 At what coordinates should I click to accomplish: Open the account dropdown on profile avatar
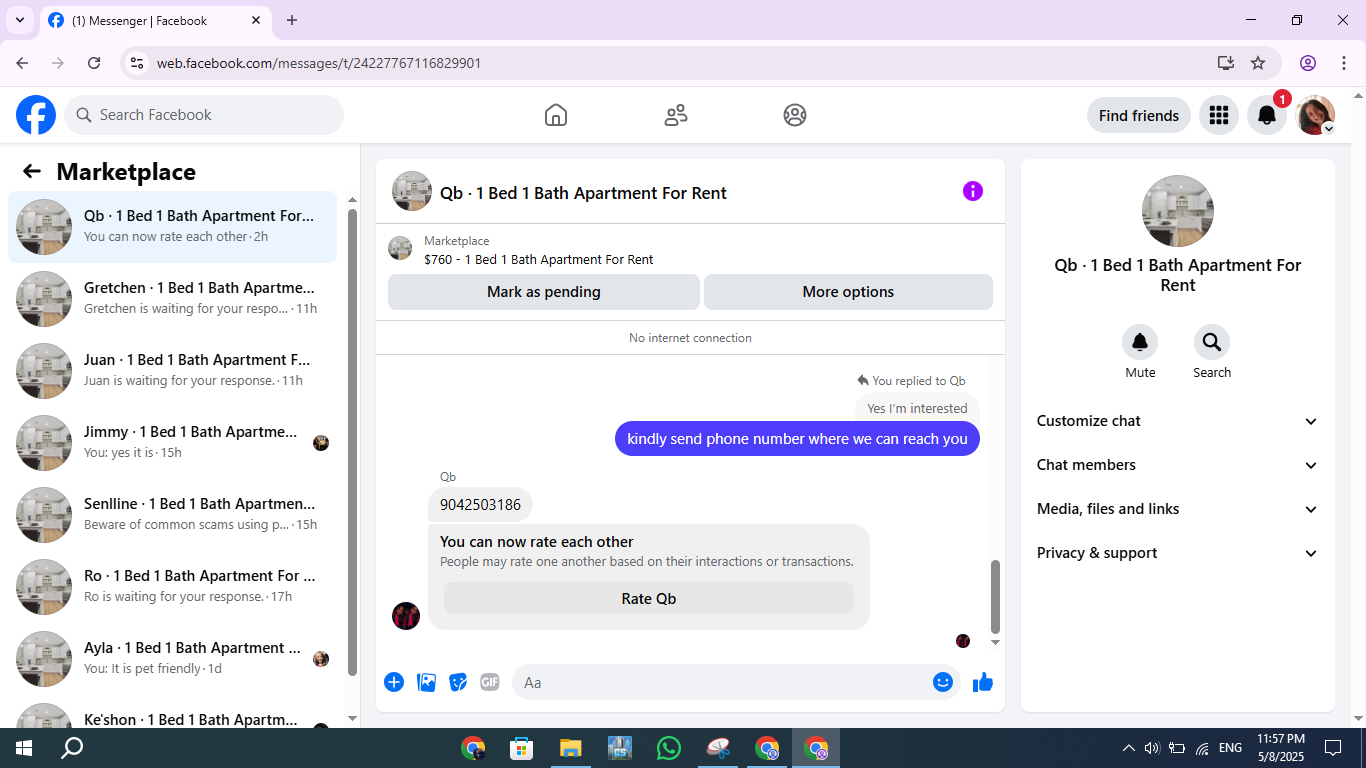pyautogui.click(x=1316, y=115)
